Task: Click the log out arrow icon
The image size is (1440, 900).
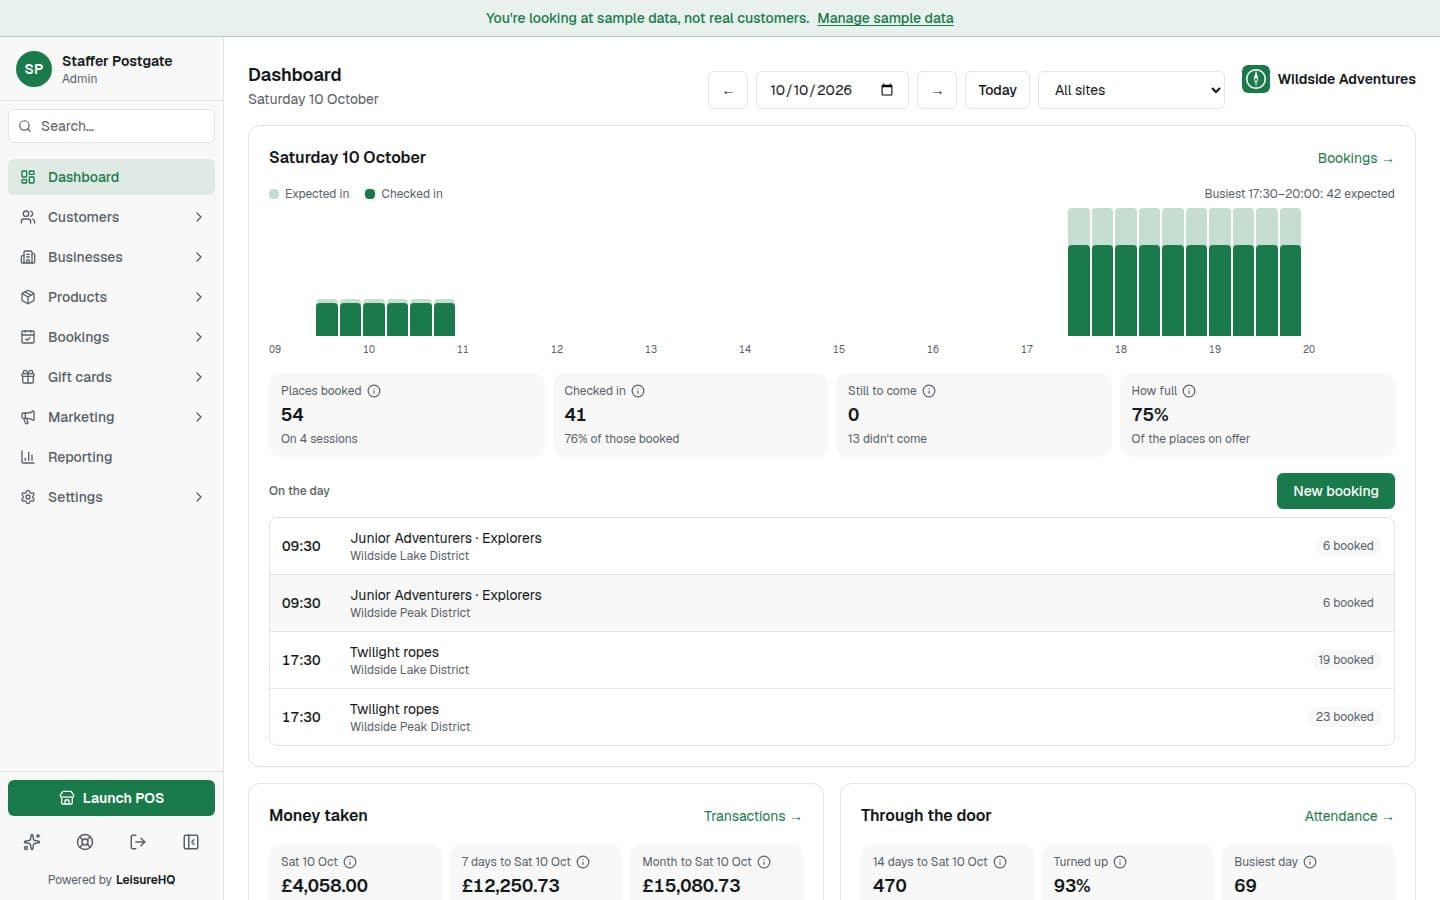Action: pos(138,842)
